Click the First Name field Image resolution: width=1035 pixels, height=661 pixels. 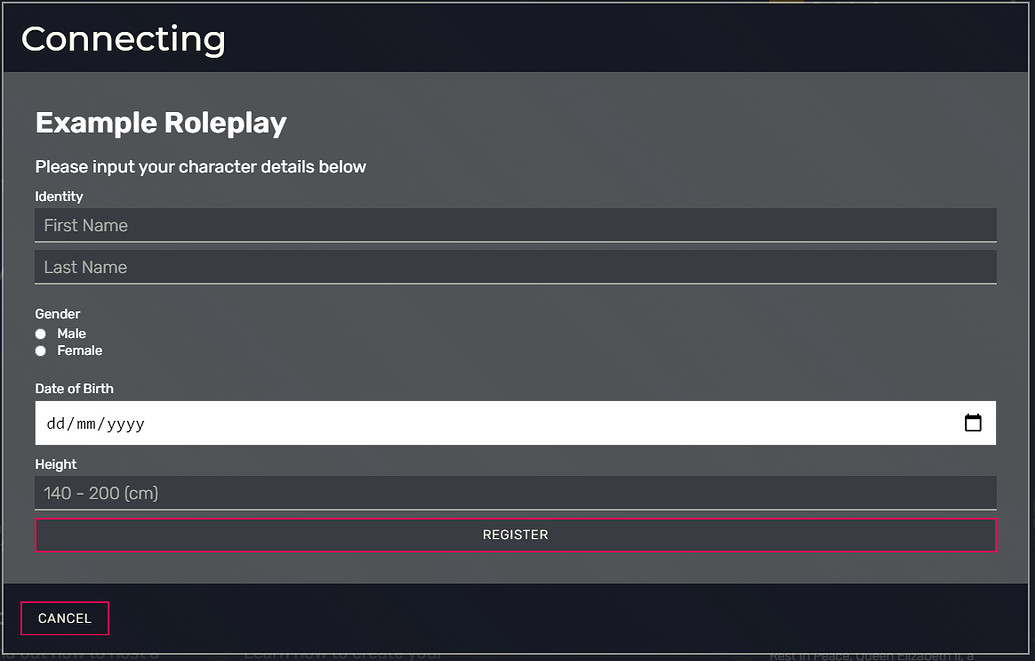coord(516,225)
